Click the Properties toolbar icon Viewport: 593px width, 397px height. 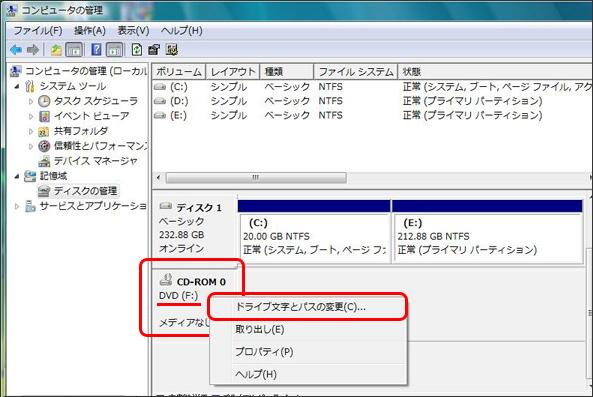[x=154, y=50]
